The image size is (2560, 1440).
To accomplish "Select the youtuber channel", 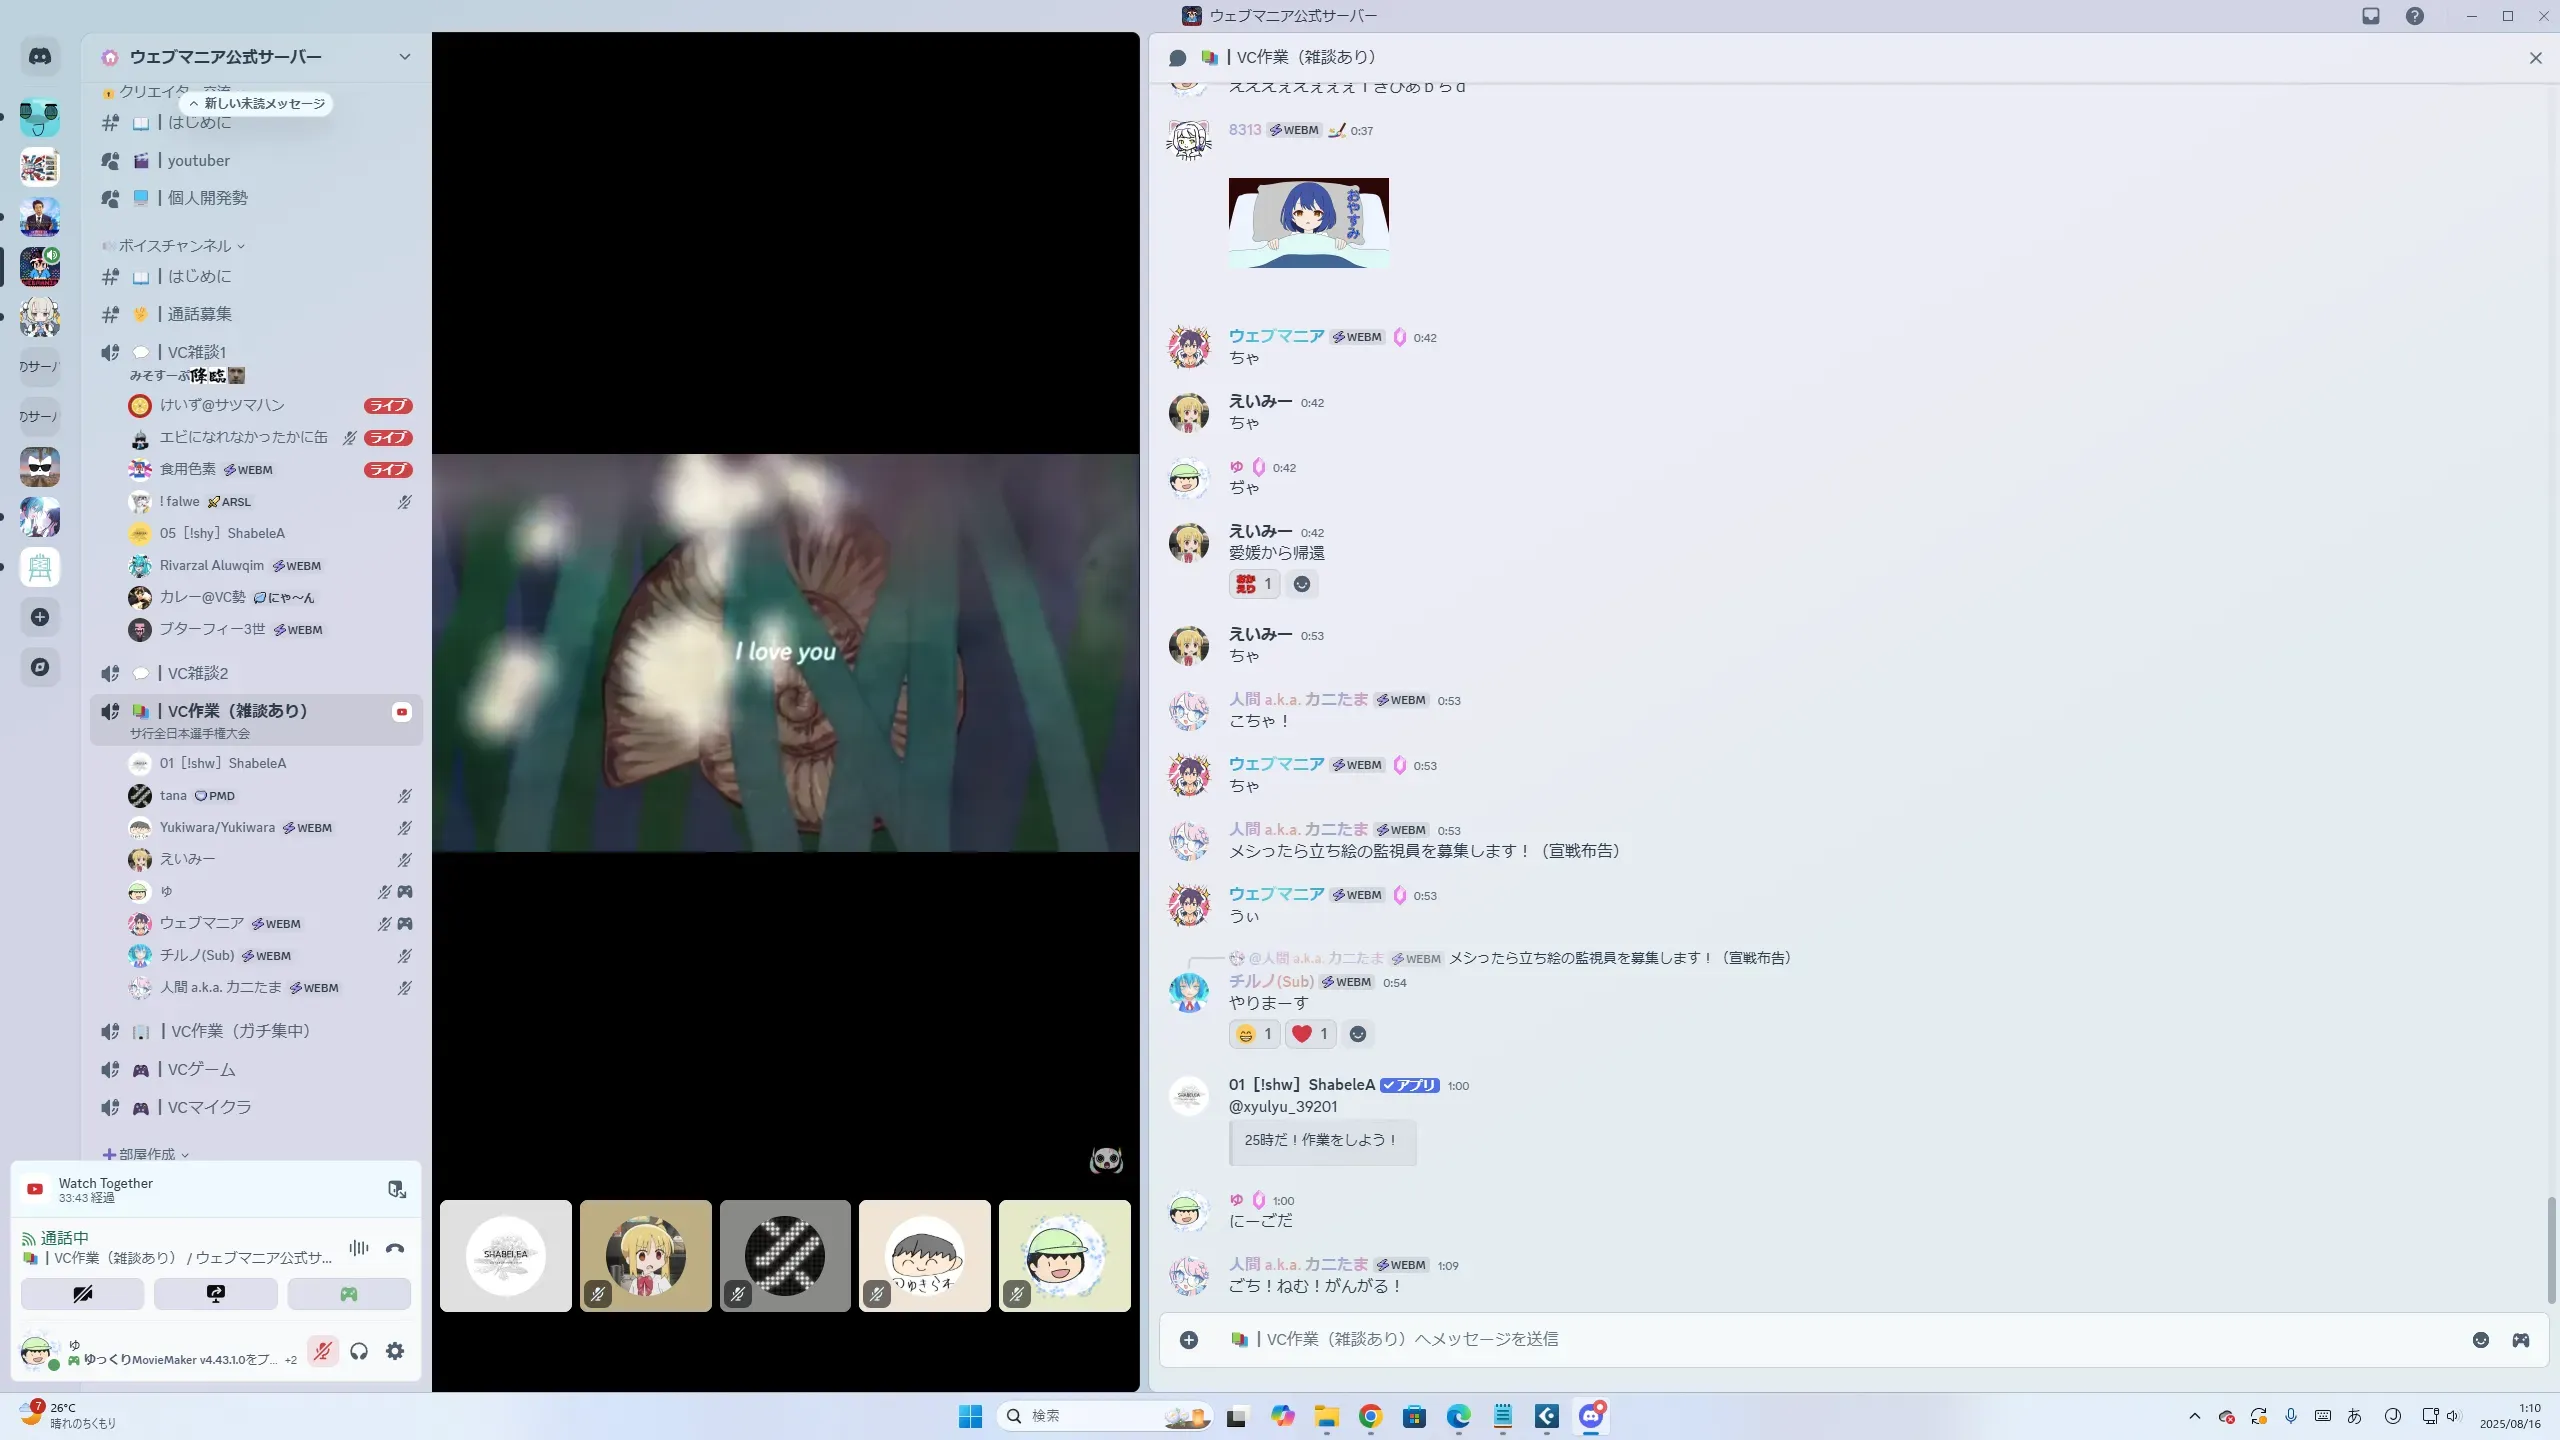I will tap(198, 161).
